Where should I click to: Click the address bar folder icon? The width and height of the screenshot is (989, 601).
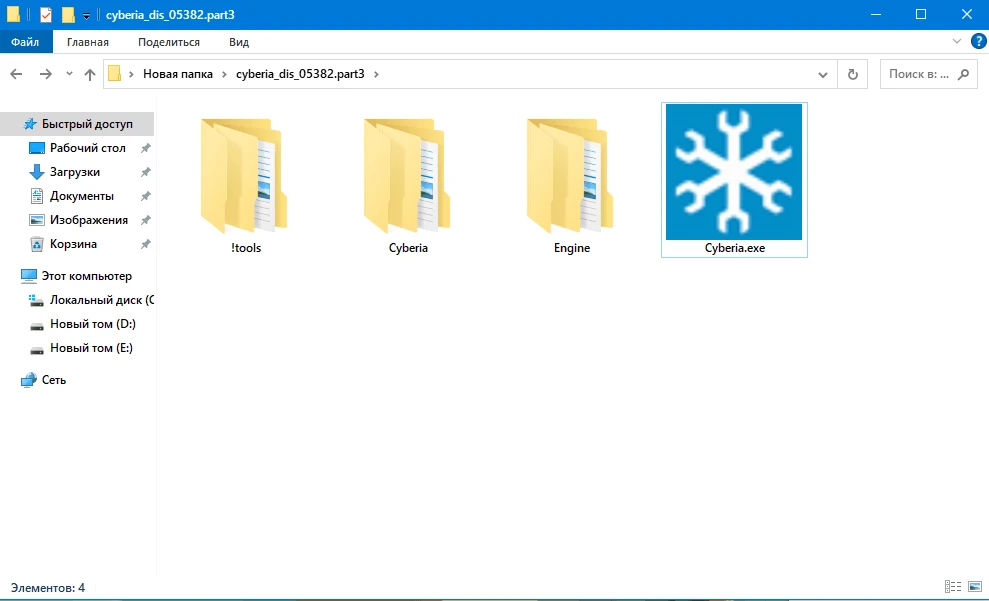coord(114,74)
